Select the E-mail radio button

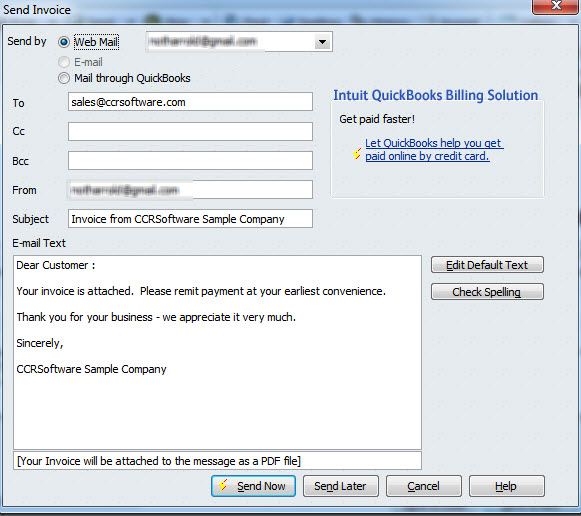tap(64, 62)
